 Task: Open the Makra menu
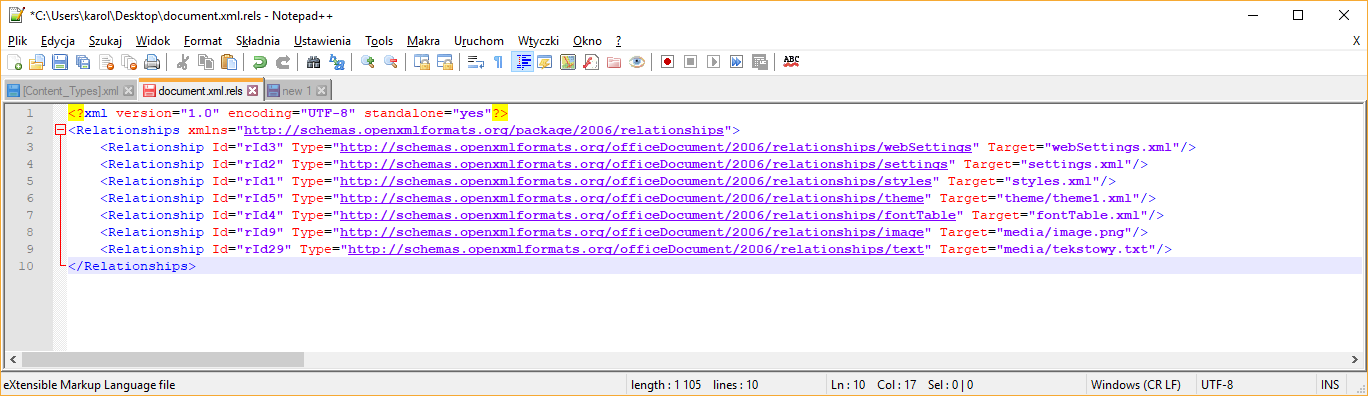[423, 40]
